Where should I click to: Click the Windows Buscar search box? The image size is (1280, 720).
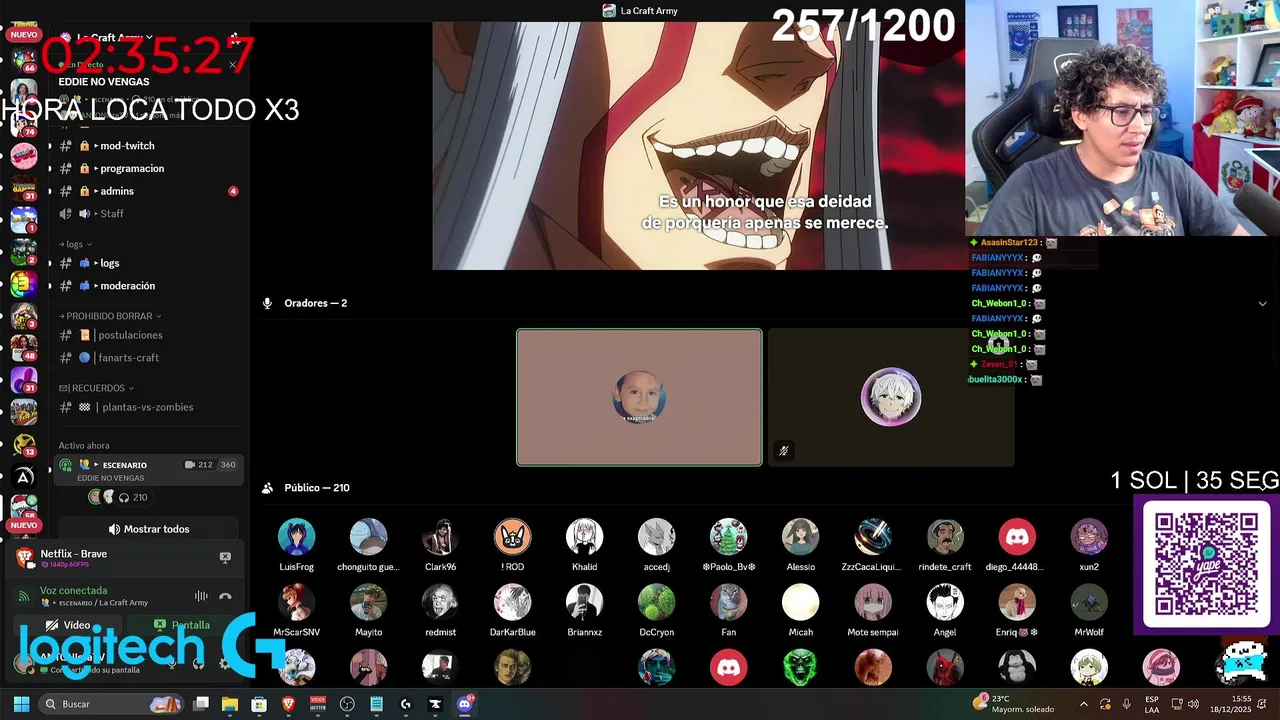112,704
